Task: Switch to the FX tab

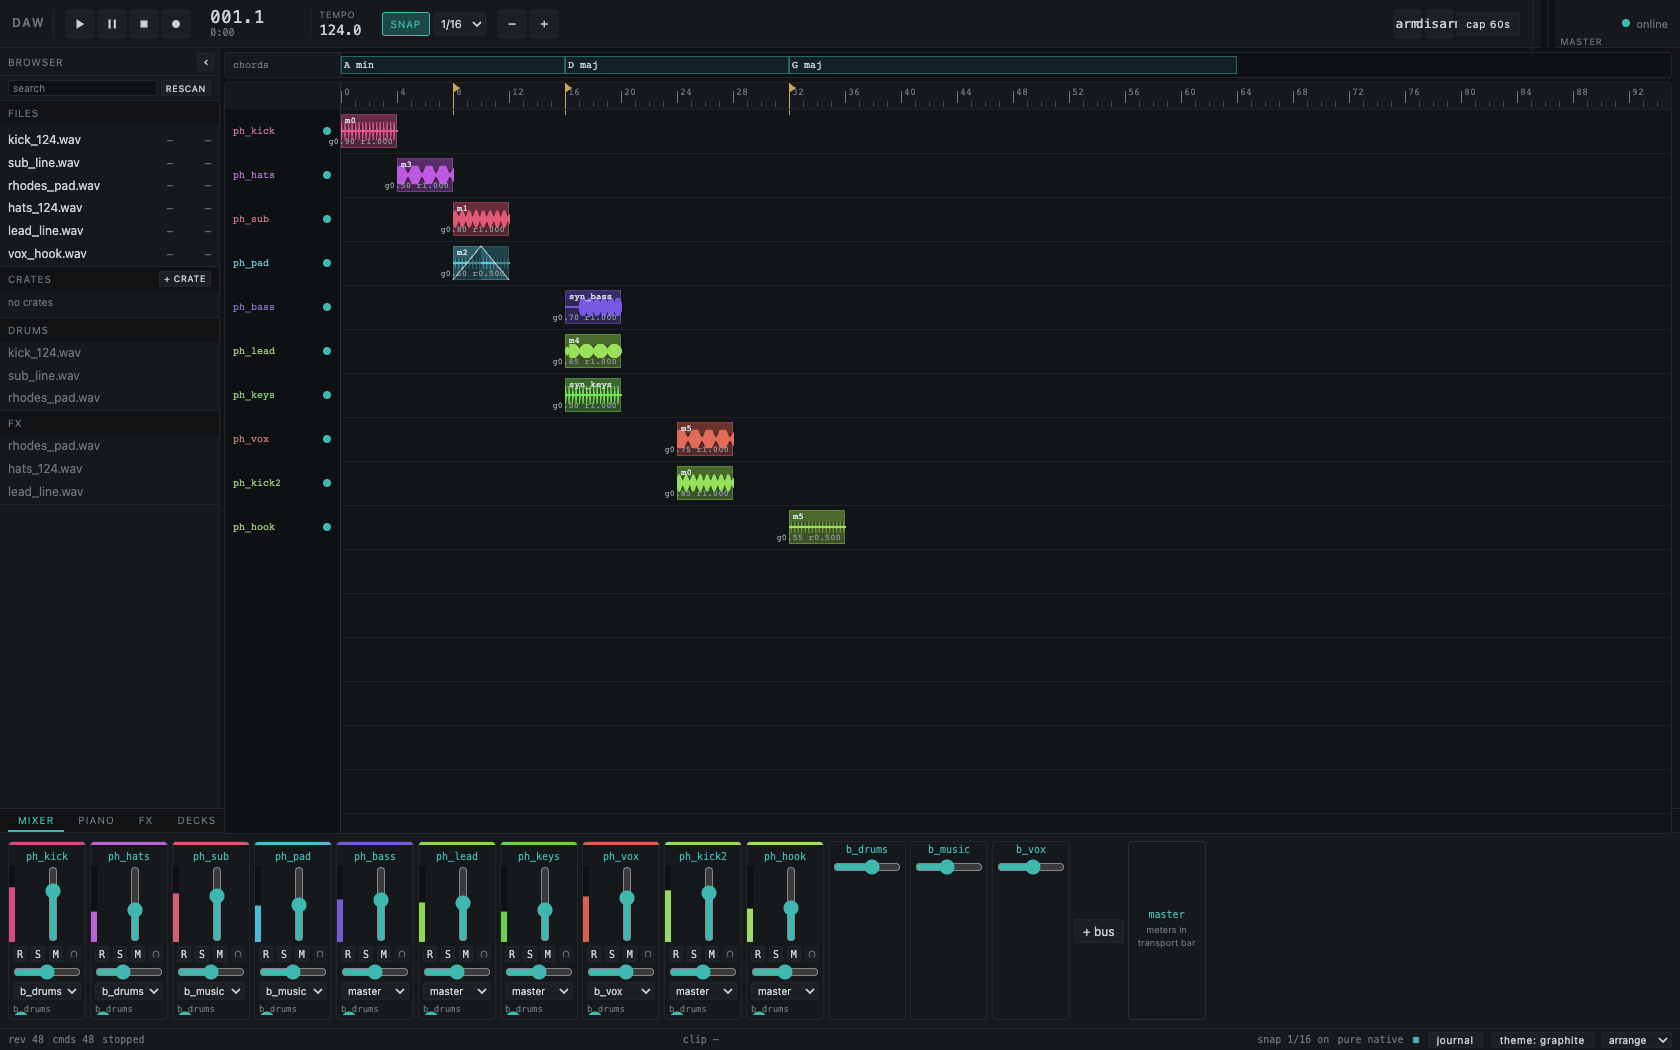Action: (146, 820)
